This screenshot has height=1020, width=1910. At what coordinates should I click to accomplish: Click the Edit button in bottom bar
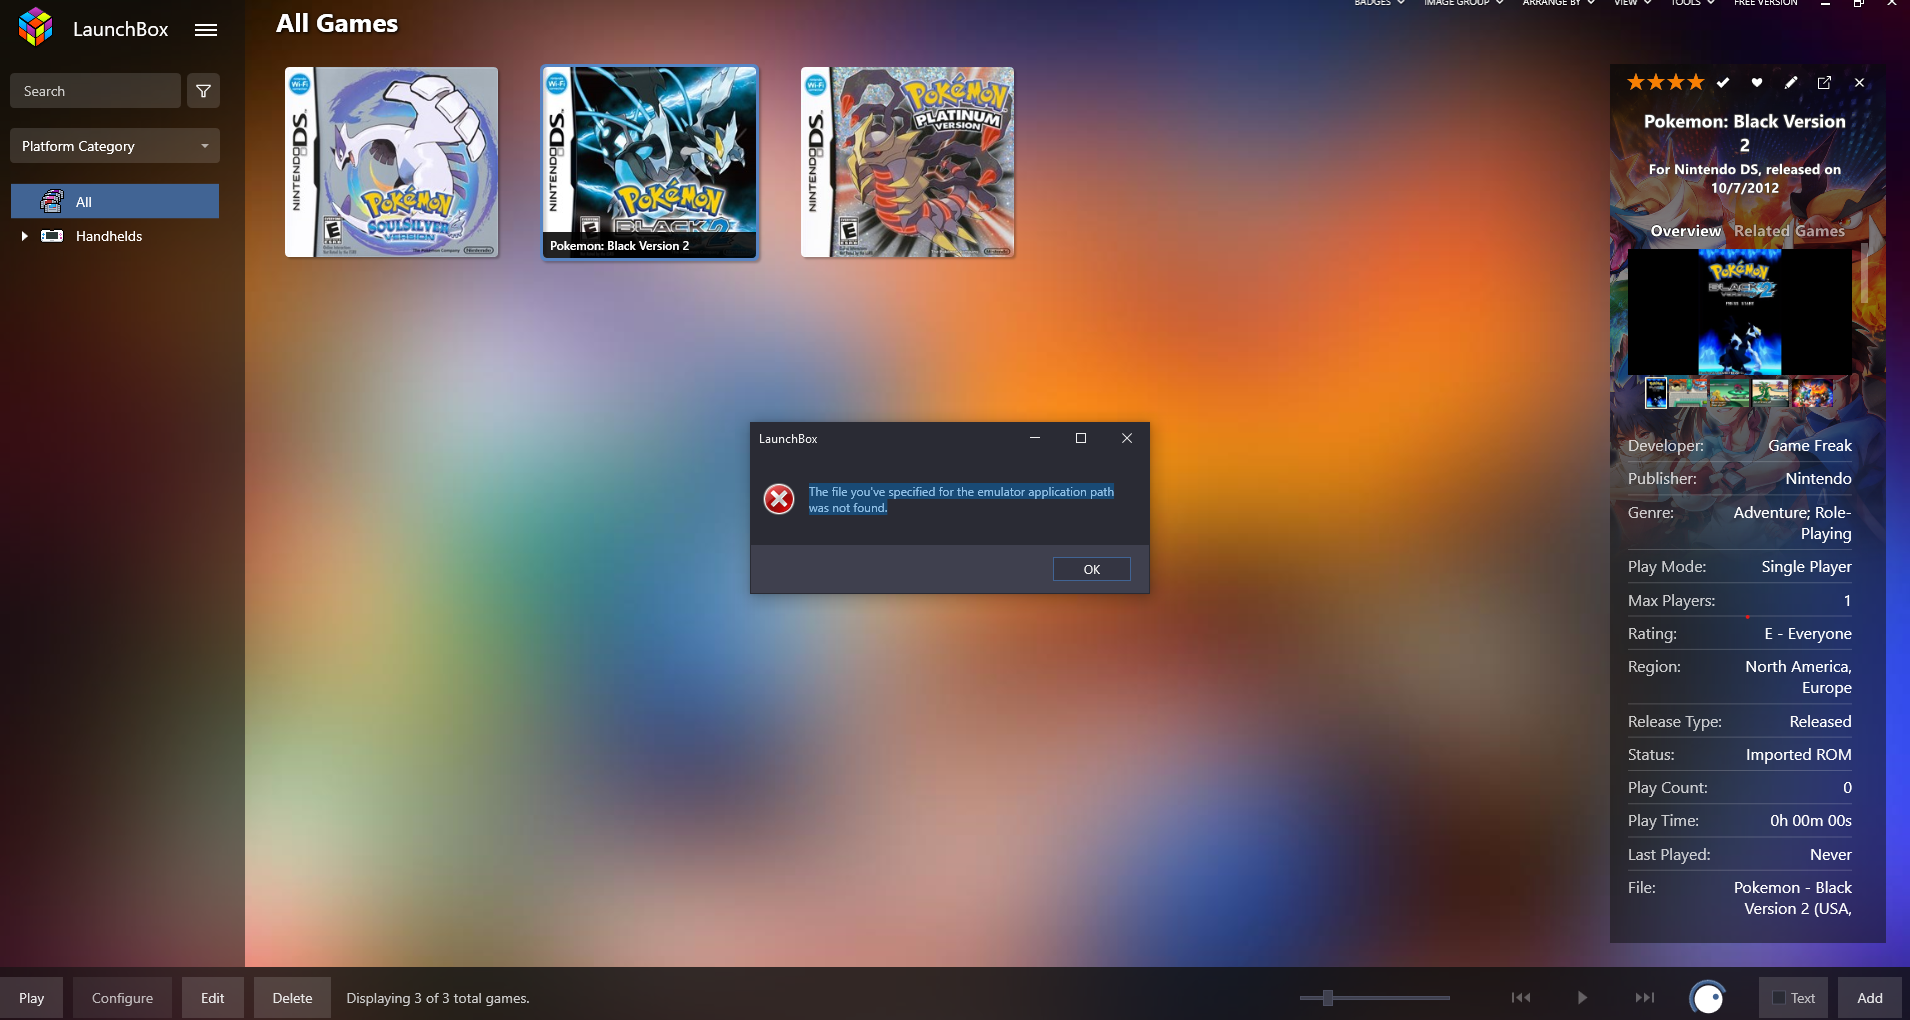(x=213, y=998)
